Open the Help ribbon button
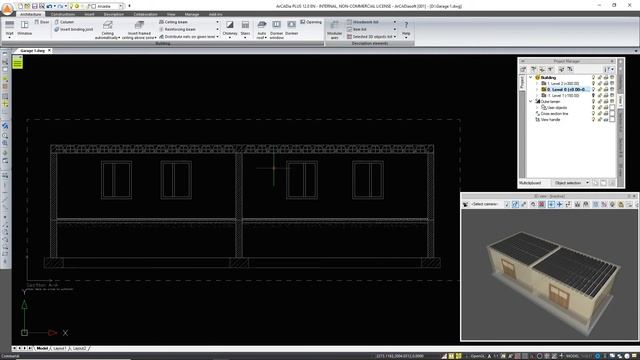Viewport: 640px width, 360px height. (x=406, y=29)
